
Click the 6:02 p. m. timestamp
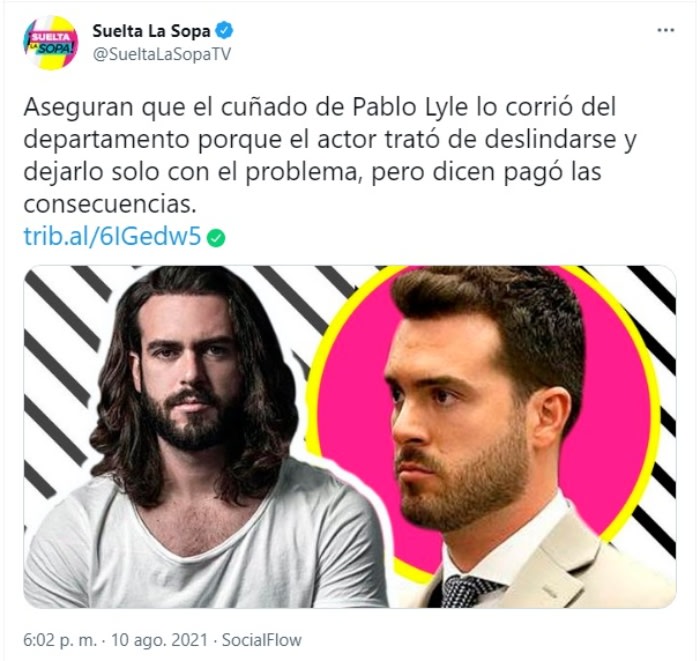pos(60,640)
